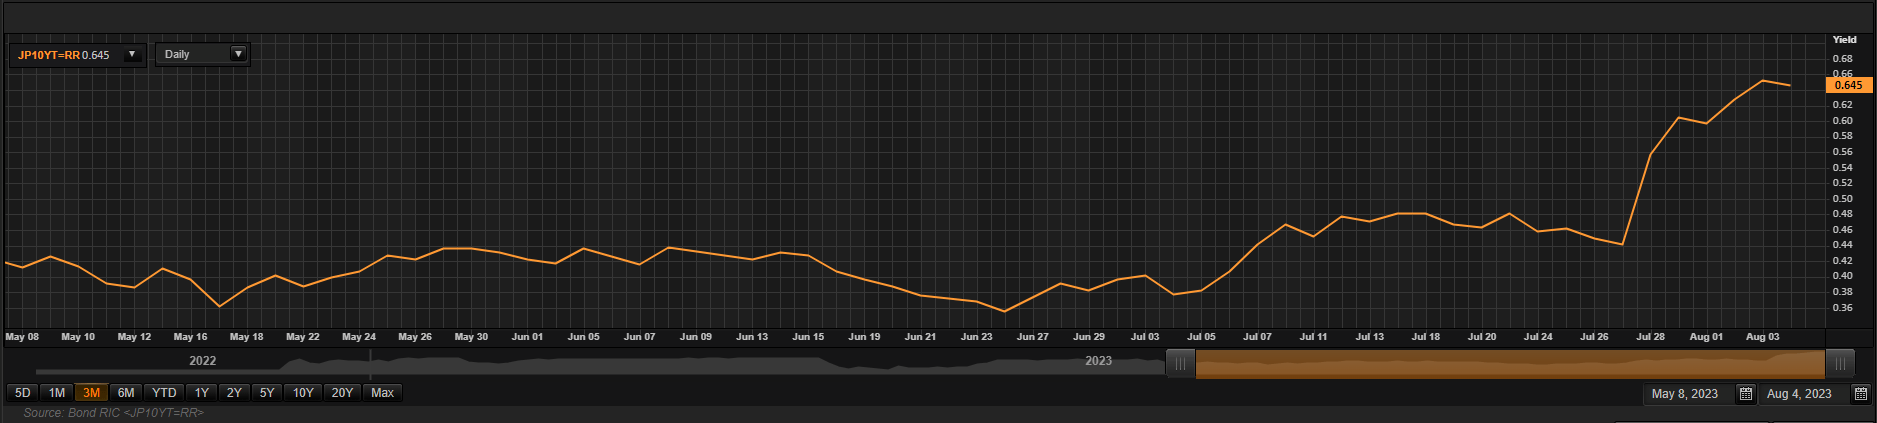Click the 2023 label in the navigator
This screenshot has height=423, width=1877.
pos(1098,361)
